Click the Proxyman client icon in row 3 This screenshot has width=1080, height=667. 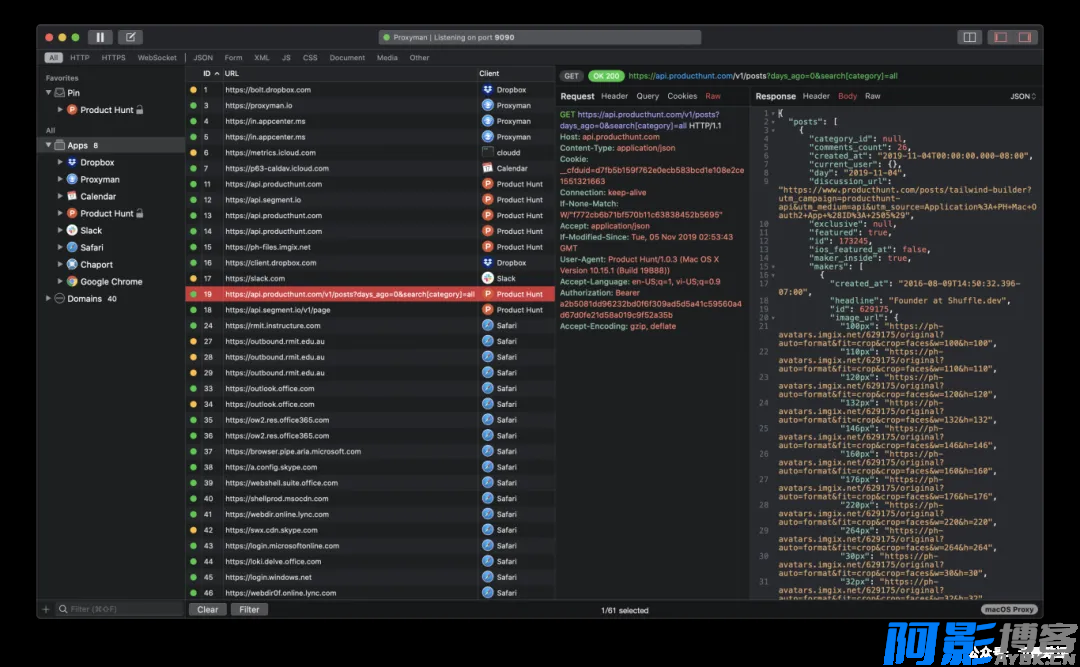click(488, 105)
